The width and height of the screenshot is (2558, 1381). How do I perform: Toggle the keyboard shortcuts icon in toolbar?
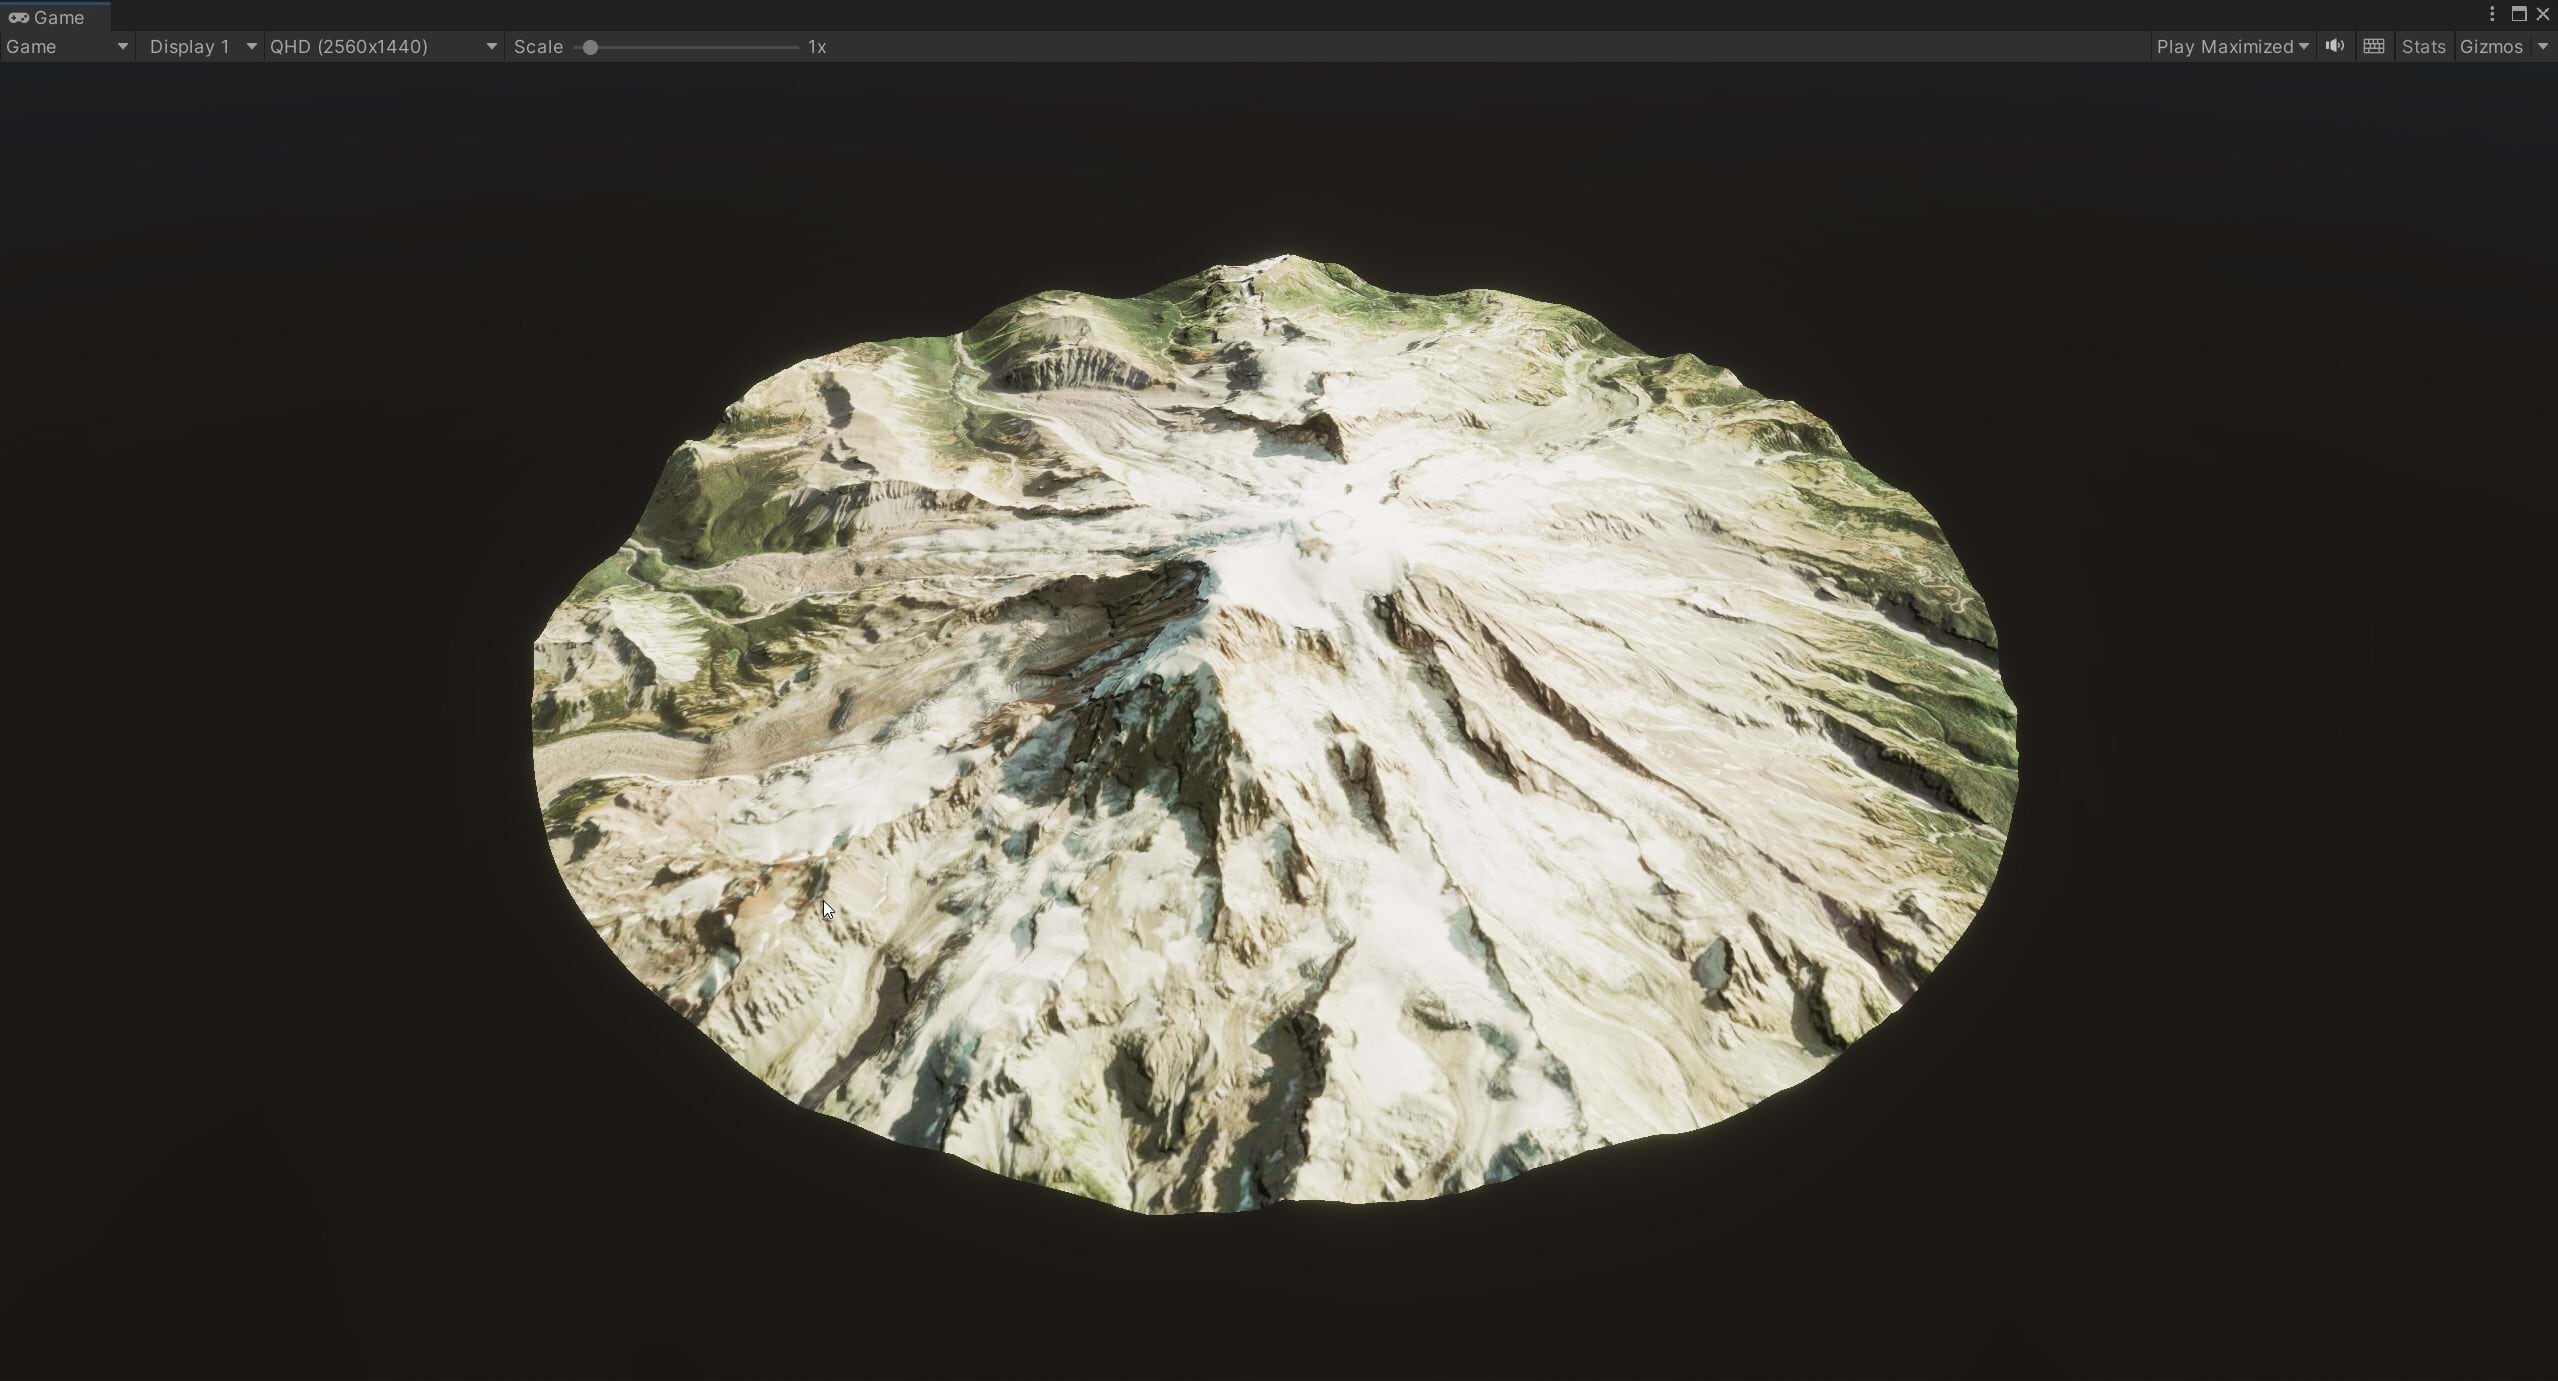(x=2373, y=46)
